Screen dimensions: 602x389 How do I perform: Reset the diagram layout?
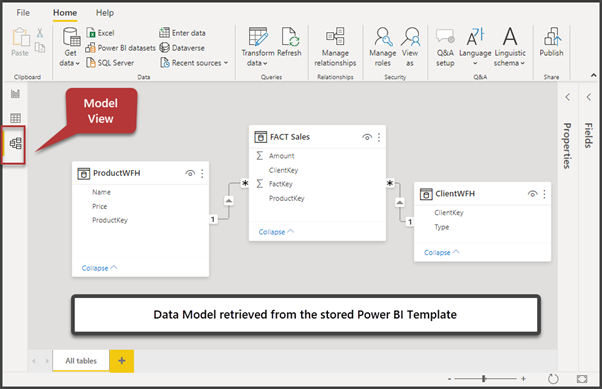point(553,379)
